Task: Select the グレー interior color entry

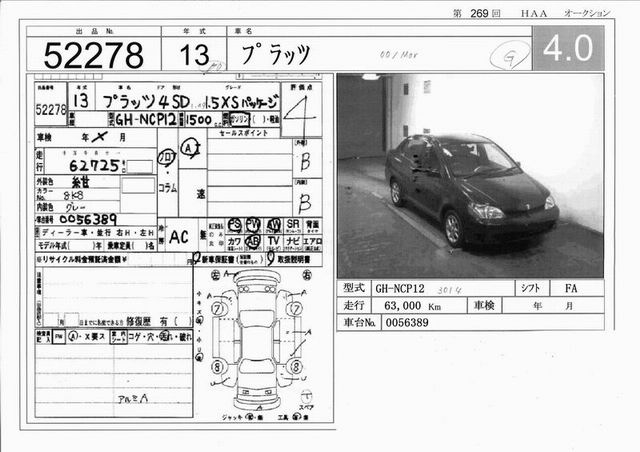Action: (x=76, y=207)
